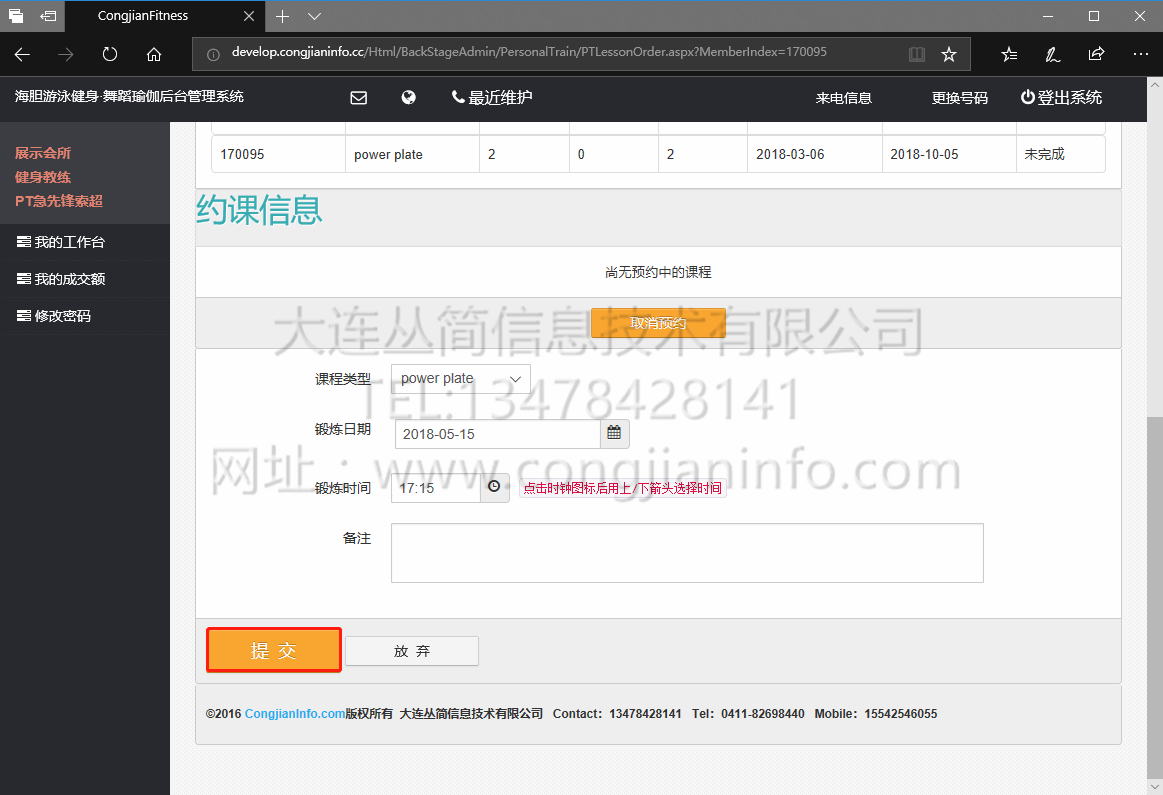Click the 提交 submit button

[274, 650]
